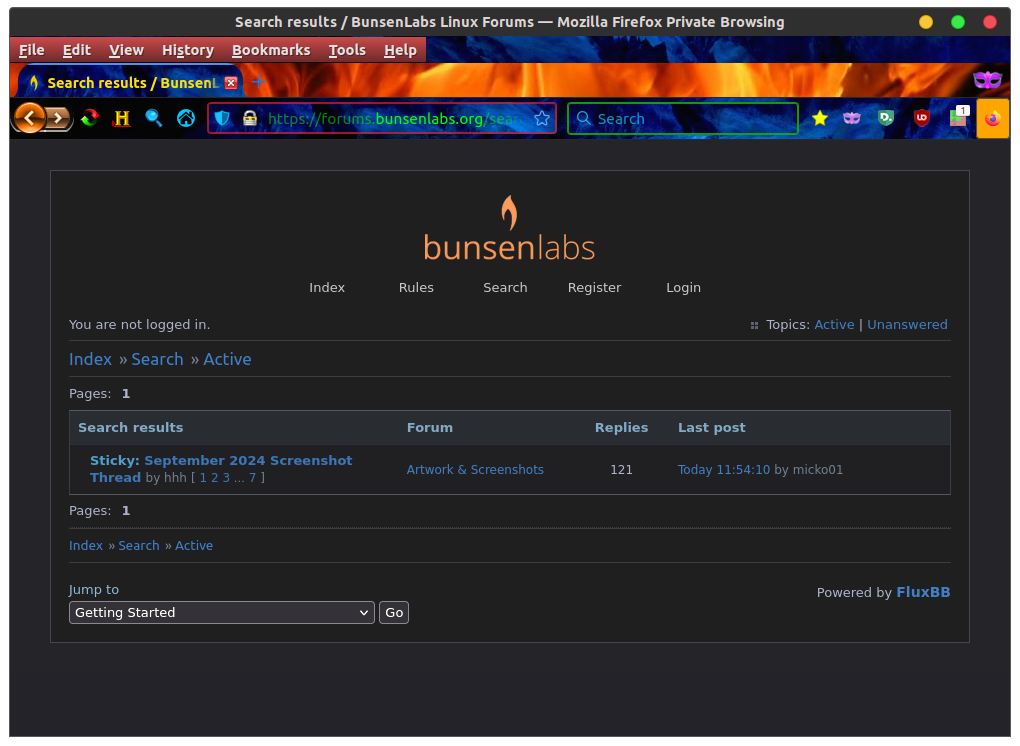Click the pink mask toolbar extension icon
Image resolution: width=1020 pixels, height=746 pixels.
tap(852, 118)
